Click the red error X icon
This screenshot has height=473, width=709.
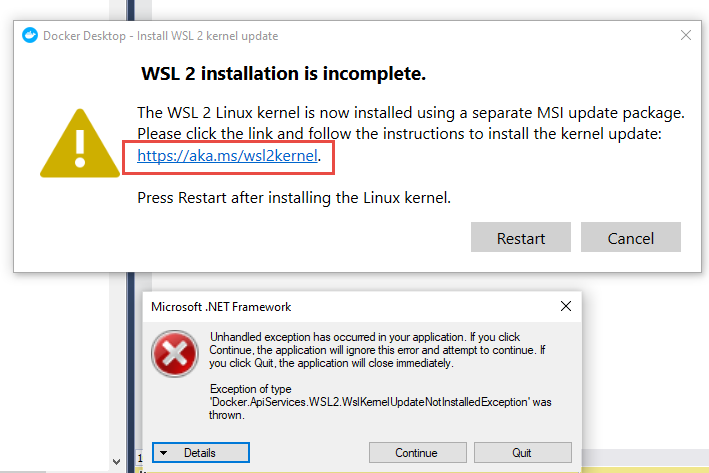coord(175,354)
